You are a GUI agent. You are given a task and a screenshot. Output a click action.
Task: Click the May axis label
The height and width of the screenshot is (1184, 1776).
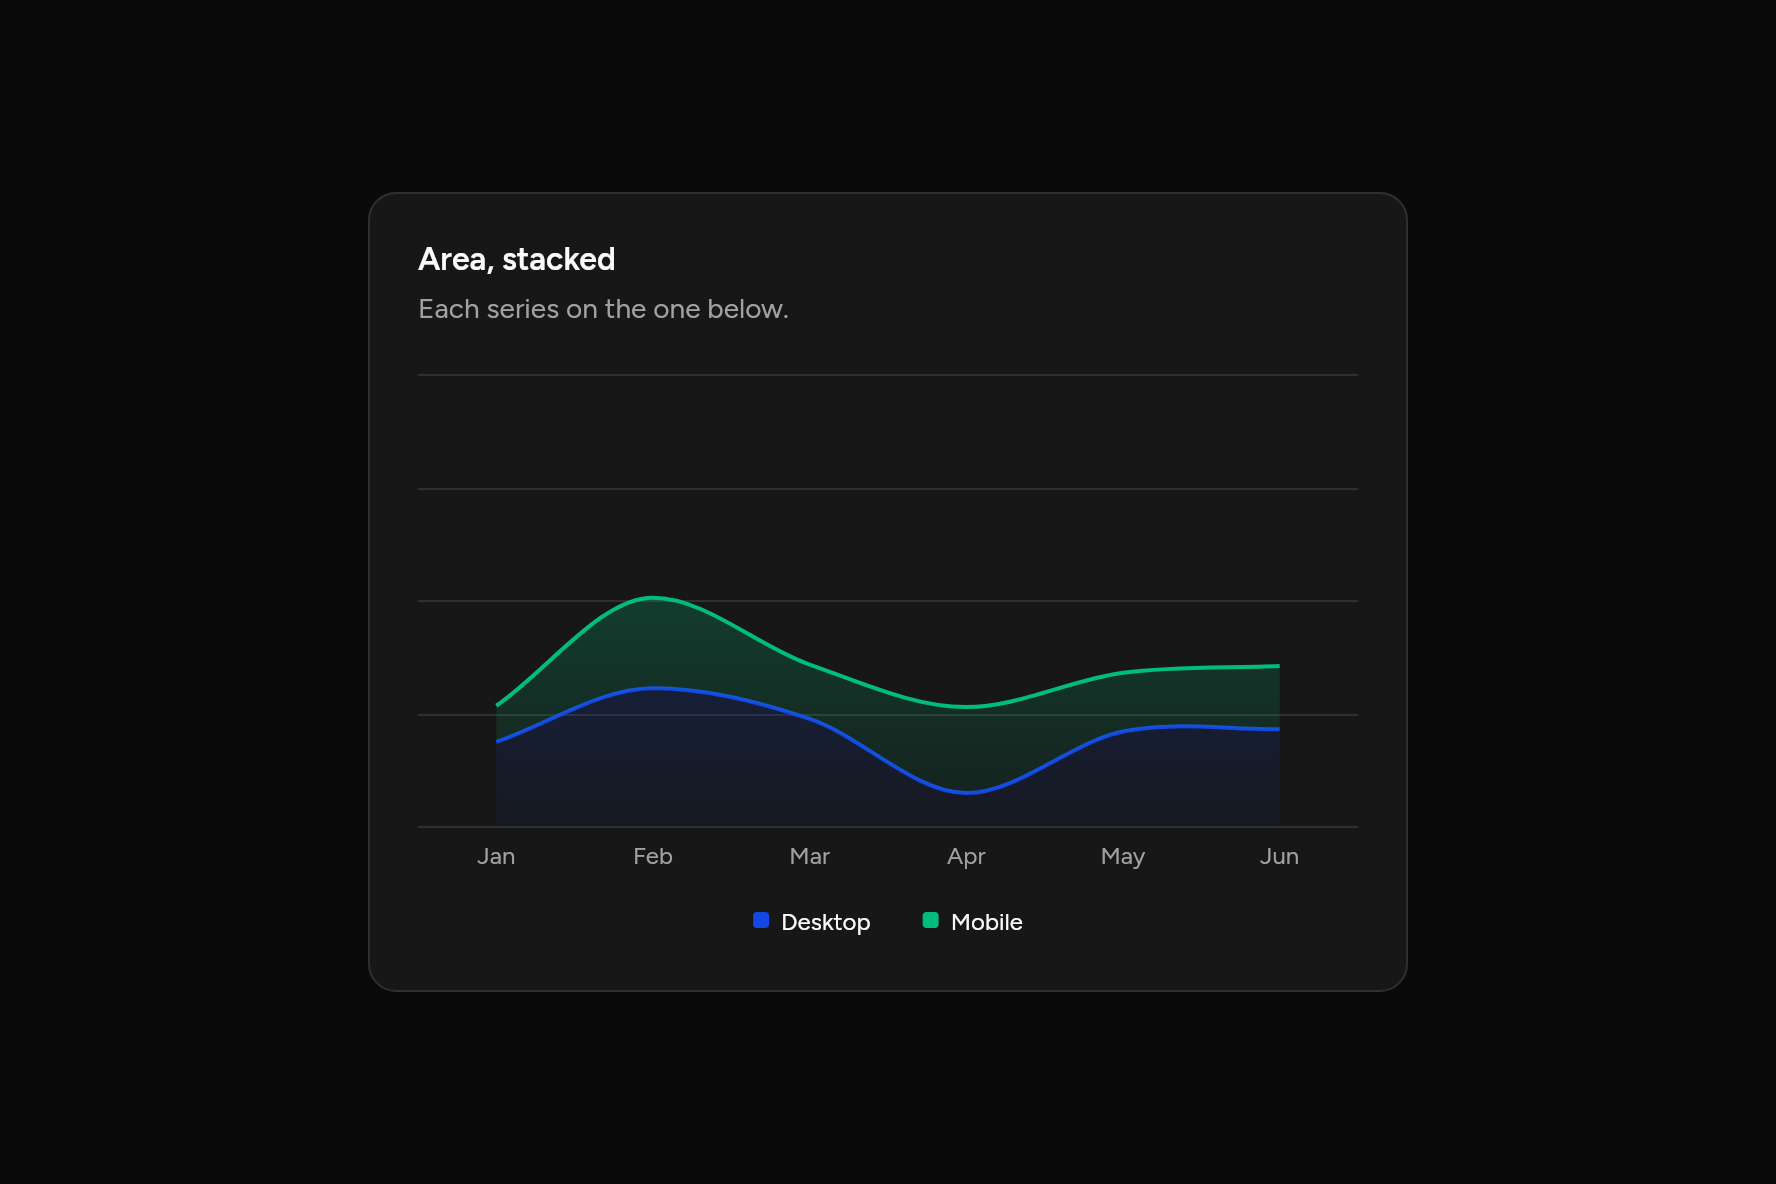click(x=1123, y=857)
